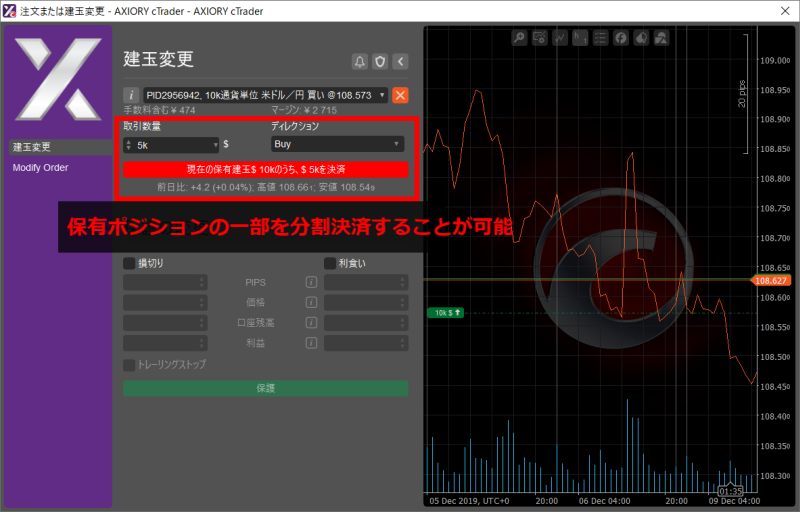The height and width of the screenshot is (512, 800).
Task: Select Modify Order in the left sidebar
Action: point(41,167)
